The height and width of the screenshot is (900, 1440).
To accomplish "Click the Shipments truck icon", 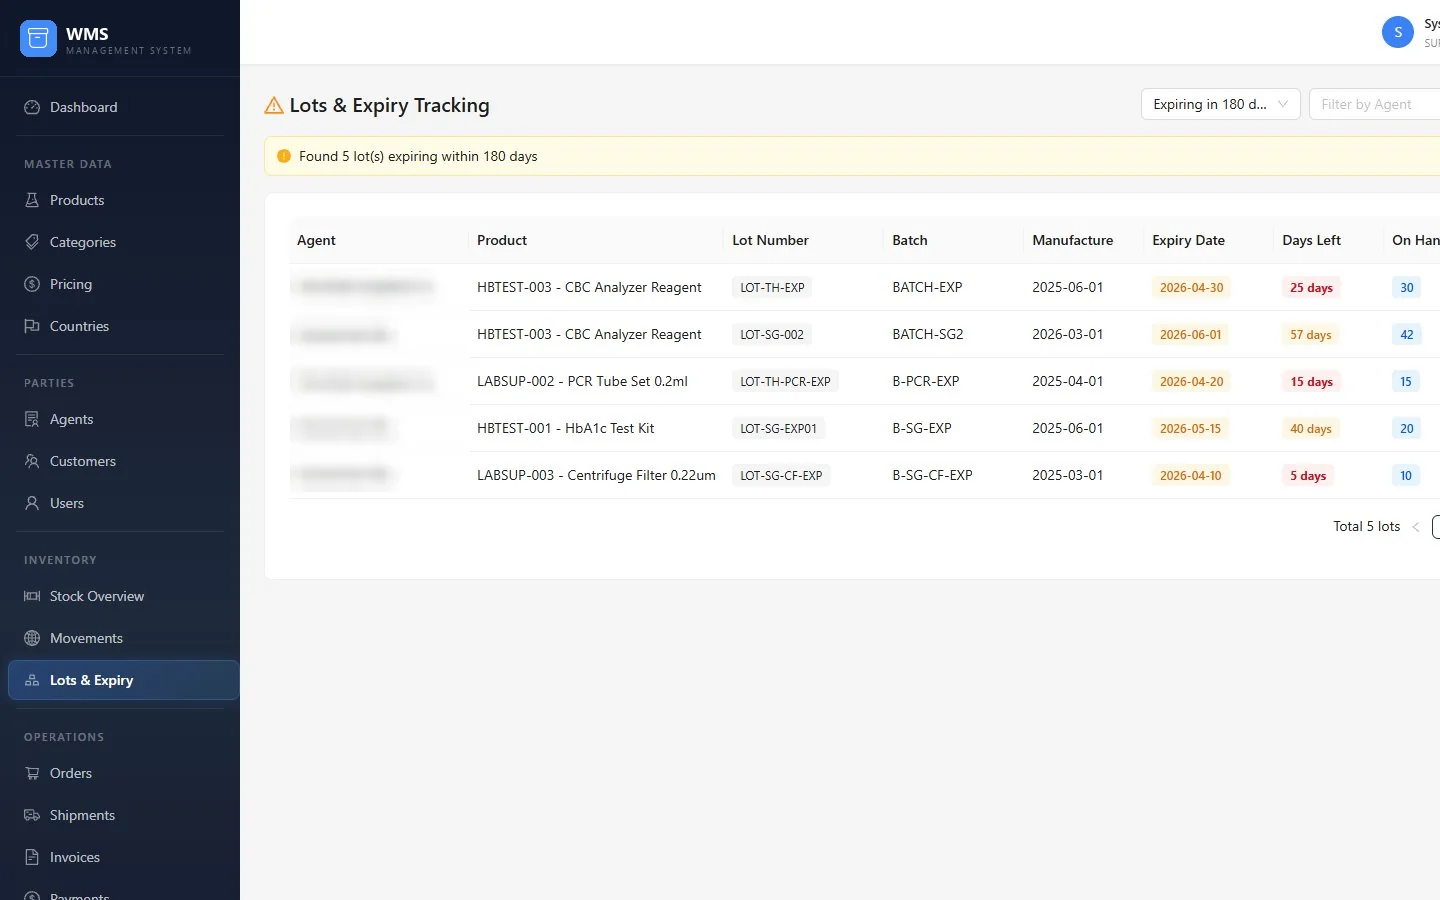I will pos(32,816).
